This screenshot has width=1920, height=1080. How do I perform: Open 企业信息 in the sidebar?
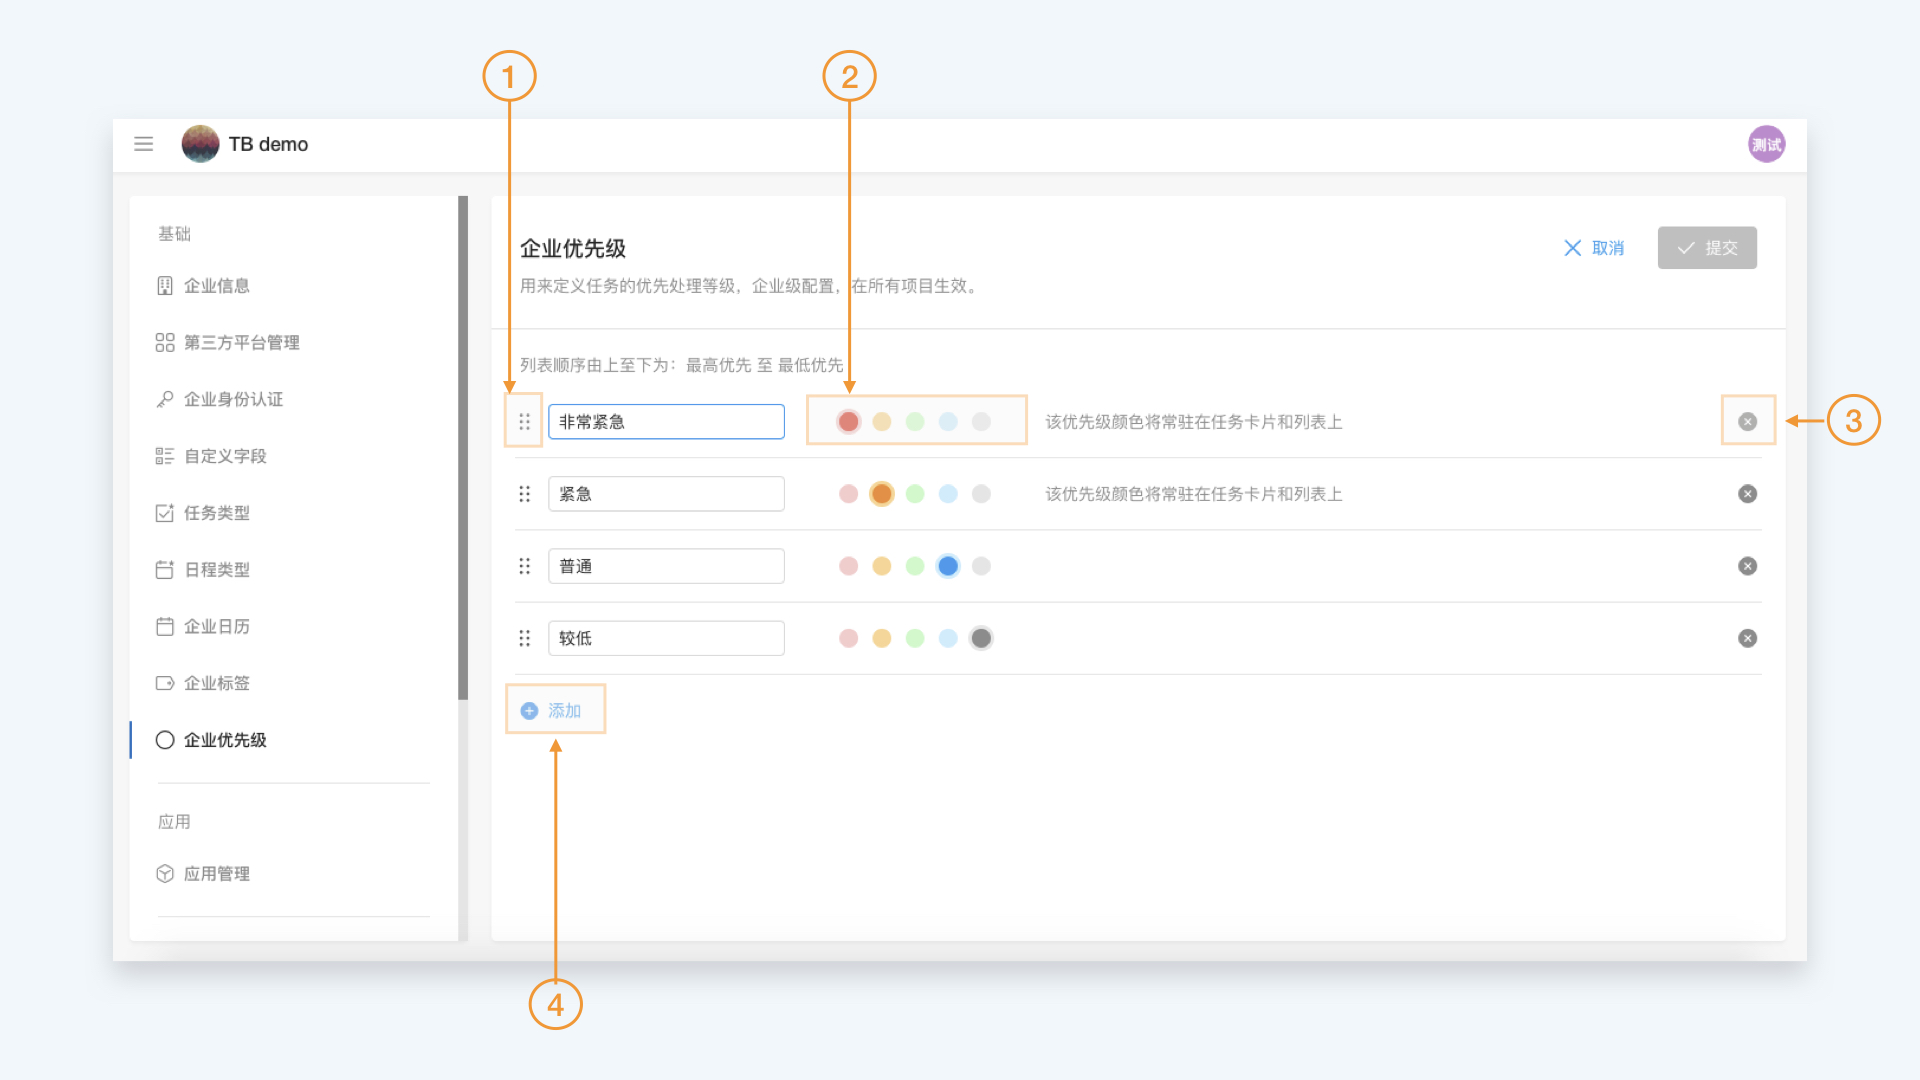click(216, 286)
